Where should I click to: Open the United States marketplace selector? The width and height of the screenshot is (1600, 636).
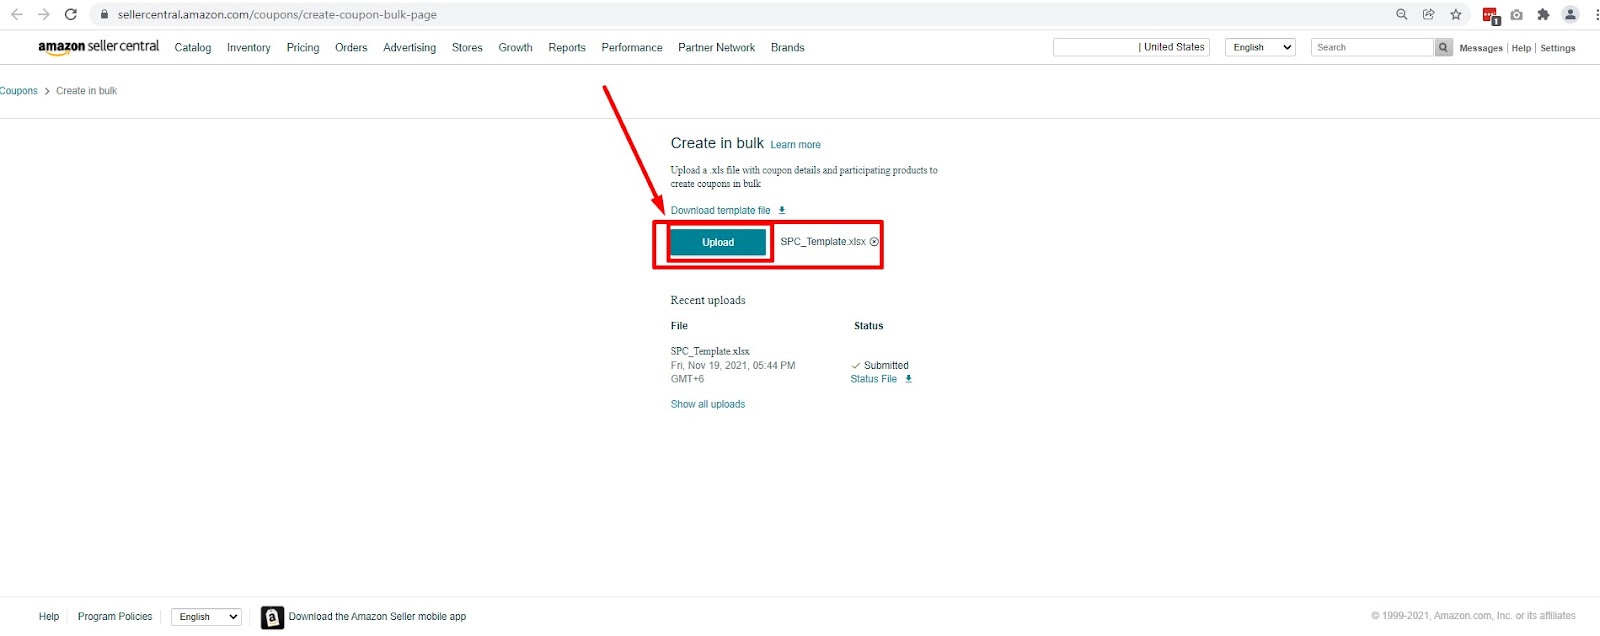[1131, 47]
